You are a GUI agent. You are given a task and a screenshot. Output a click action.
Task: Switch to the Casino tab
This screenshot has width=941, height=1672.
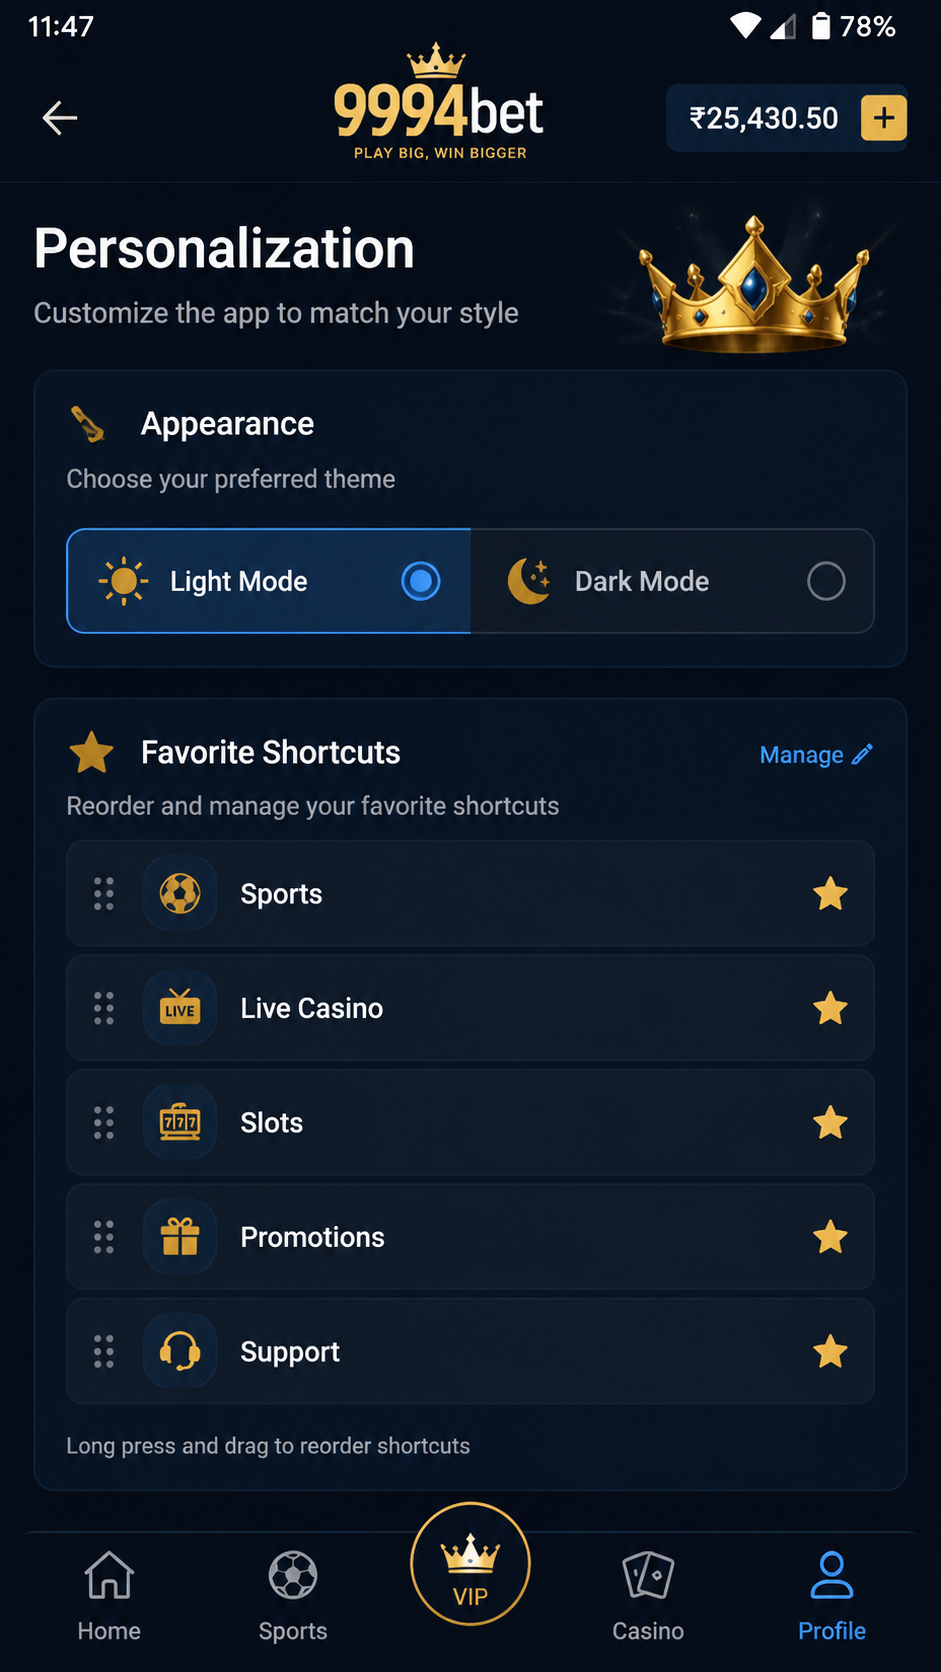coord(648,1596)
